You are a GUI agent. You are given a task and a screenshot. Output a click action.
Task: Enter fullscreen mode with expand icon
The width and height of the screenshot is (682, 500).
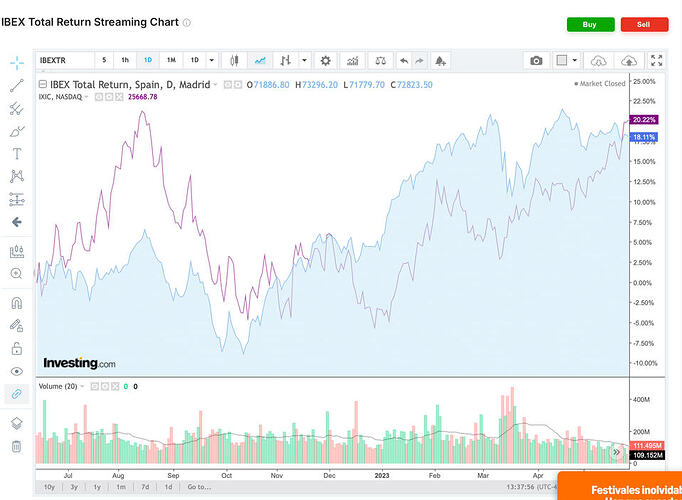tap(656, 60)
